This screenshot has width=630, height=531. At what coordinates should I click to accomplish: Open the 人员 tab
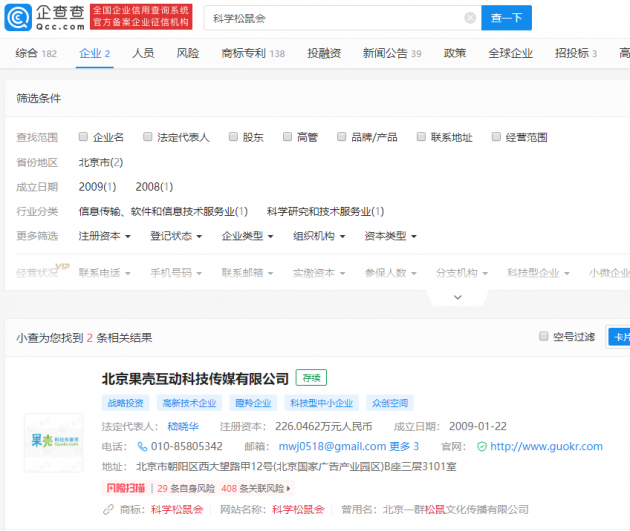click(x=143, y=53)
